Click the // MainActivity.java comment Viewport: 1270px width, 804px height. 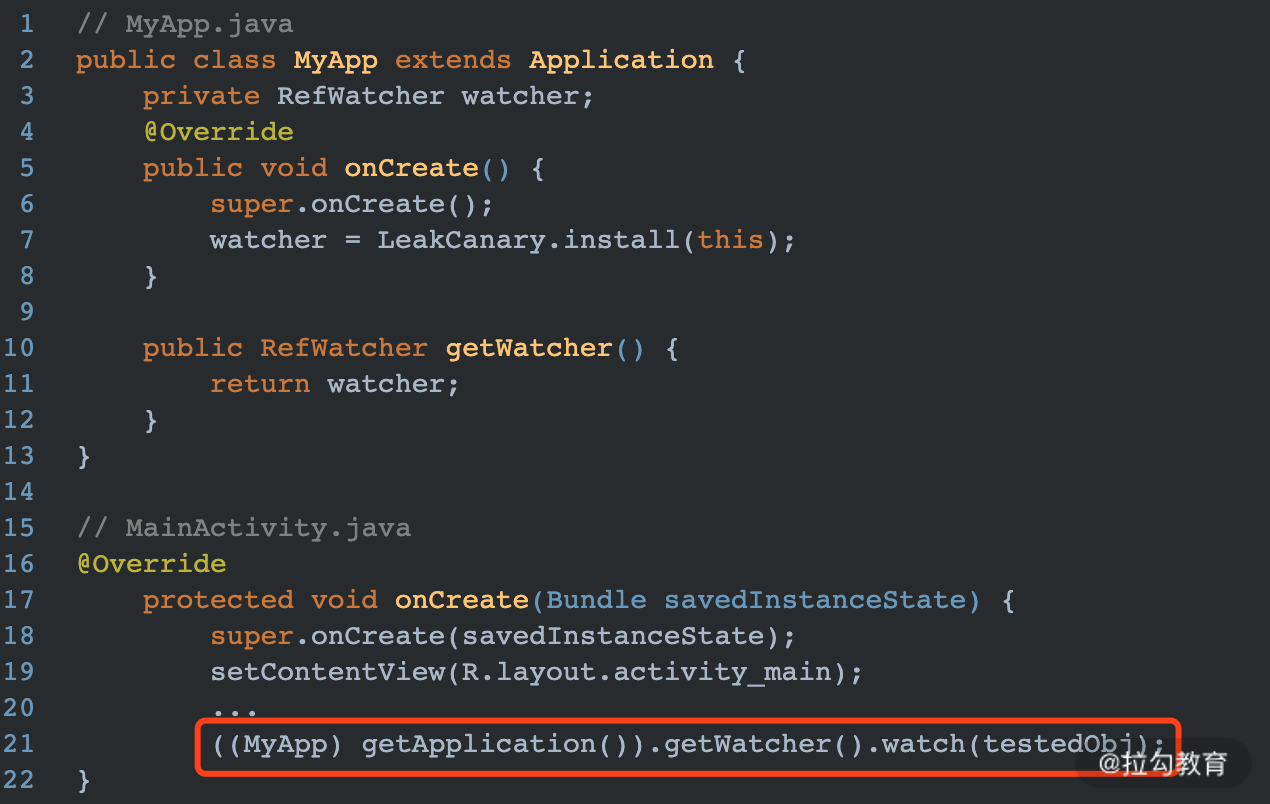pos(244,528)
